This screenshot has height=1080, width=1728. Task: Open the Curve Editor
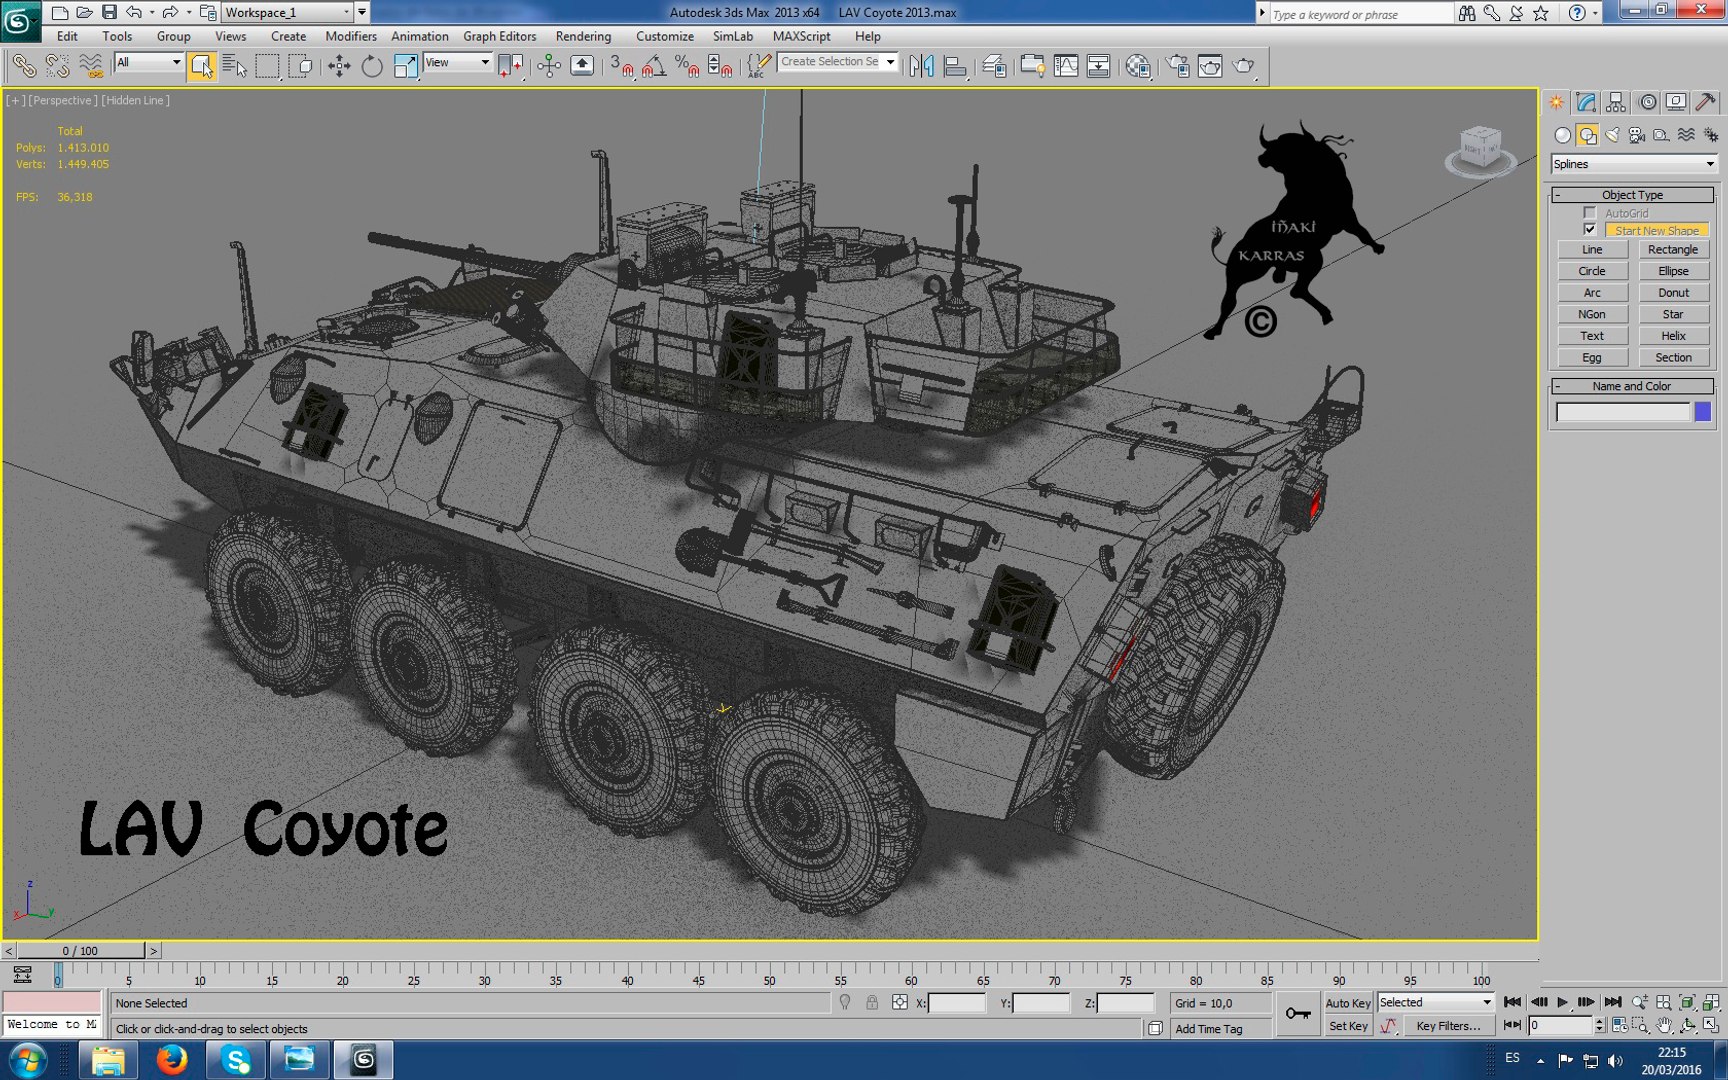1066,67
